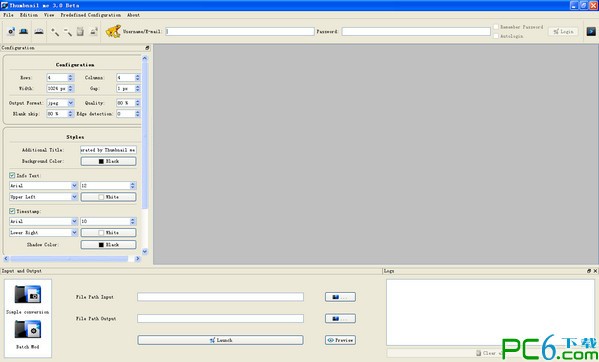Viewport: 599px width, 362px height.
Task: Click the Password input field
Action: pyautogui.click(x=416, y=31)
